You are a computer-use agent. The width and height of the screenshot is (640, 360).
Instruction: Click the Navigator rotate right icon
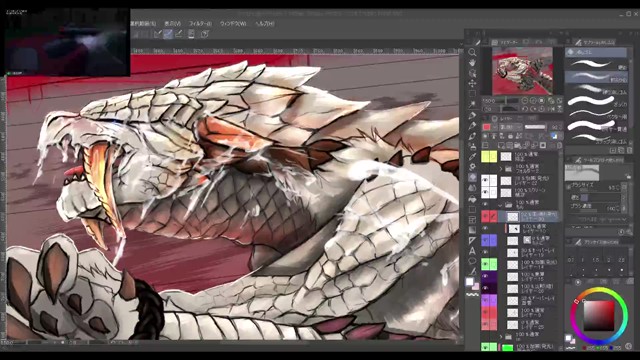click(533, 109)
